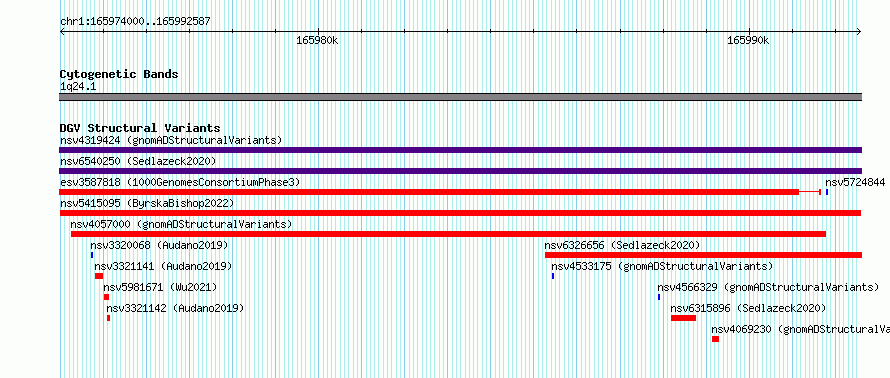
Task: Open nsv4057000 gnomADStructuralVariants label
Action: 181,224
